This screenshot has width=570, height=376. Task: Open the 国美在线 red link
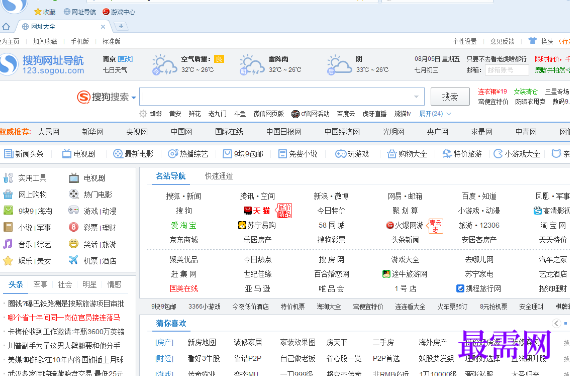pos(184,289)
